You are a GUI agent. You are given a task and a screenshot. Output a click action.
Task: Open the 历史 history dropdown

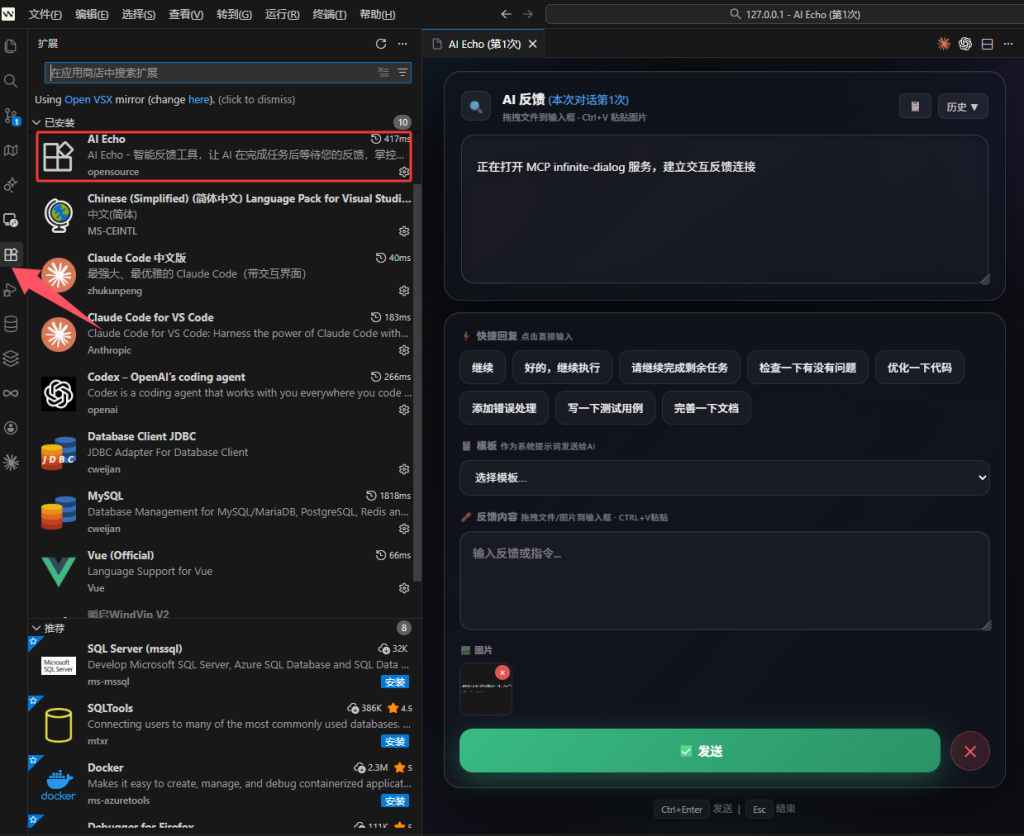[962, 106]
